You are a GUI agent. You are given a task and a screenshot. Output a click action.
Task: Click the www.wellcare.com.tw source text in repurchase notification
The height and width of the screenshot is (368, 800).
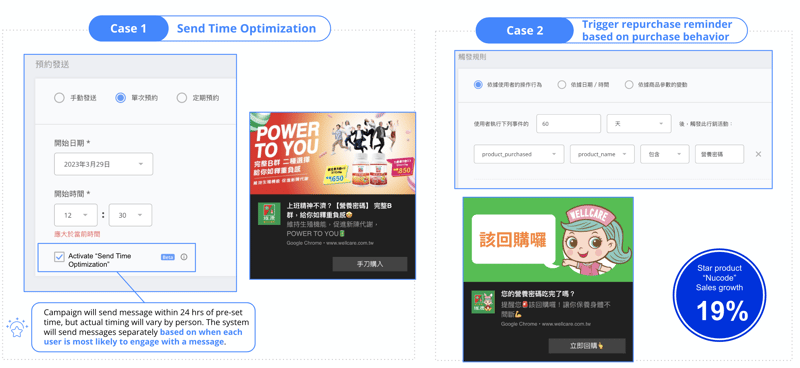point(566,324)
